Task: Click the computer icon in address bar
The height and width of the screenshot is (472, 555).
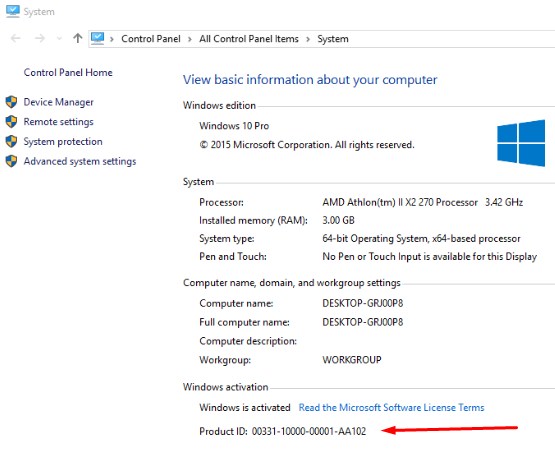Action: [98, 38]
